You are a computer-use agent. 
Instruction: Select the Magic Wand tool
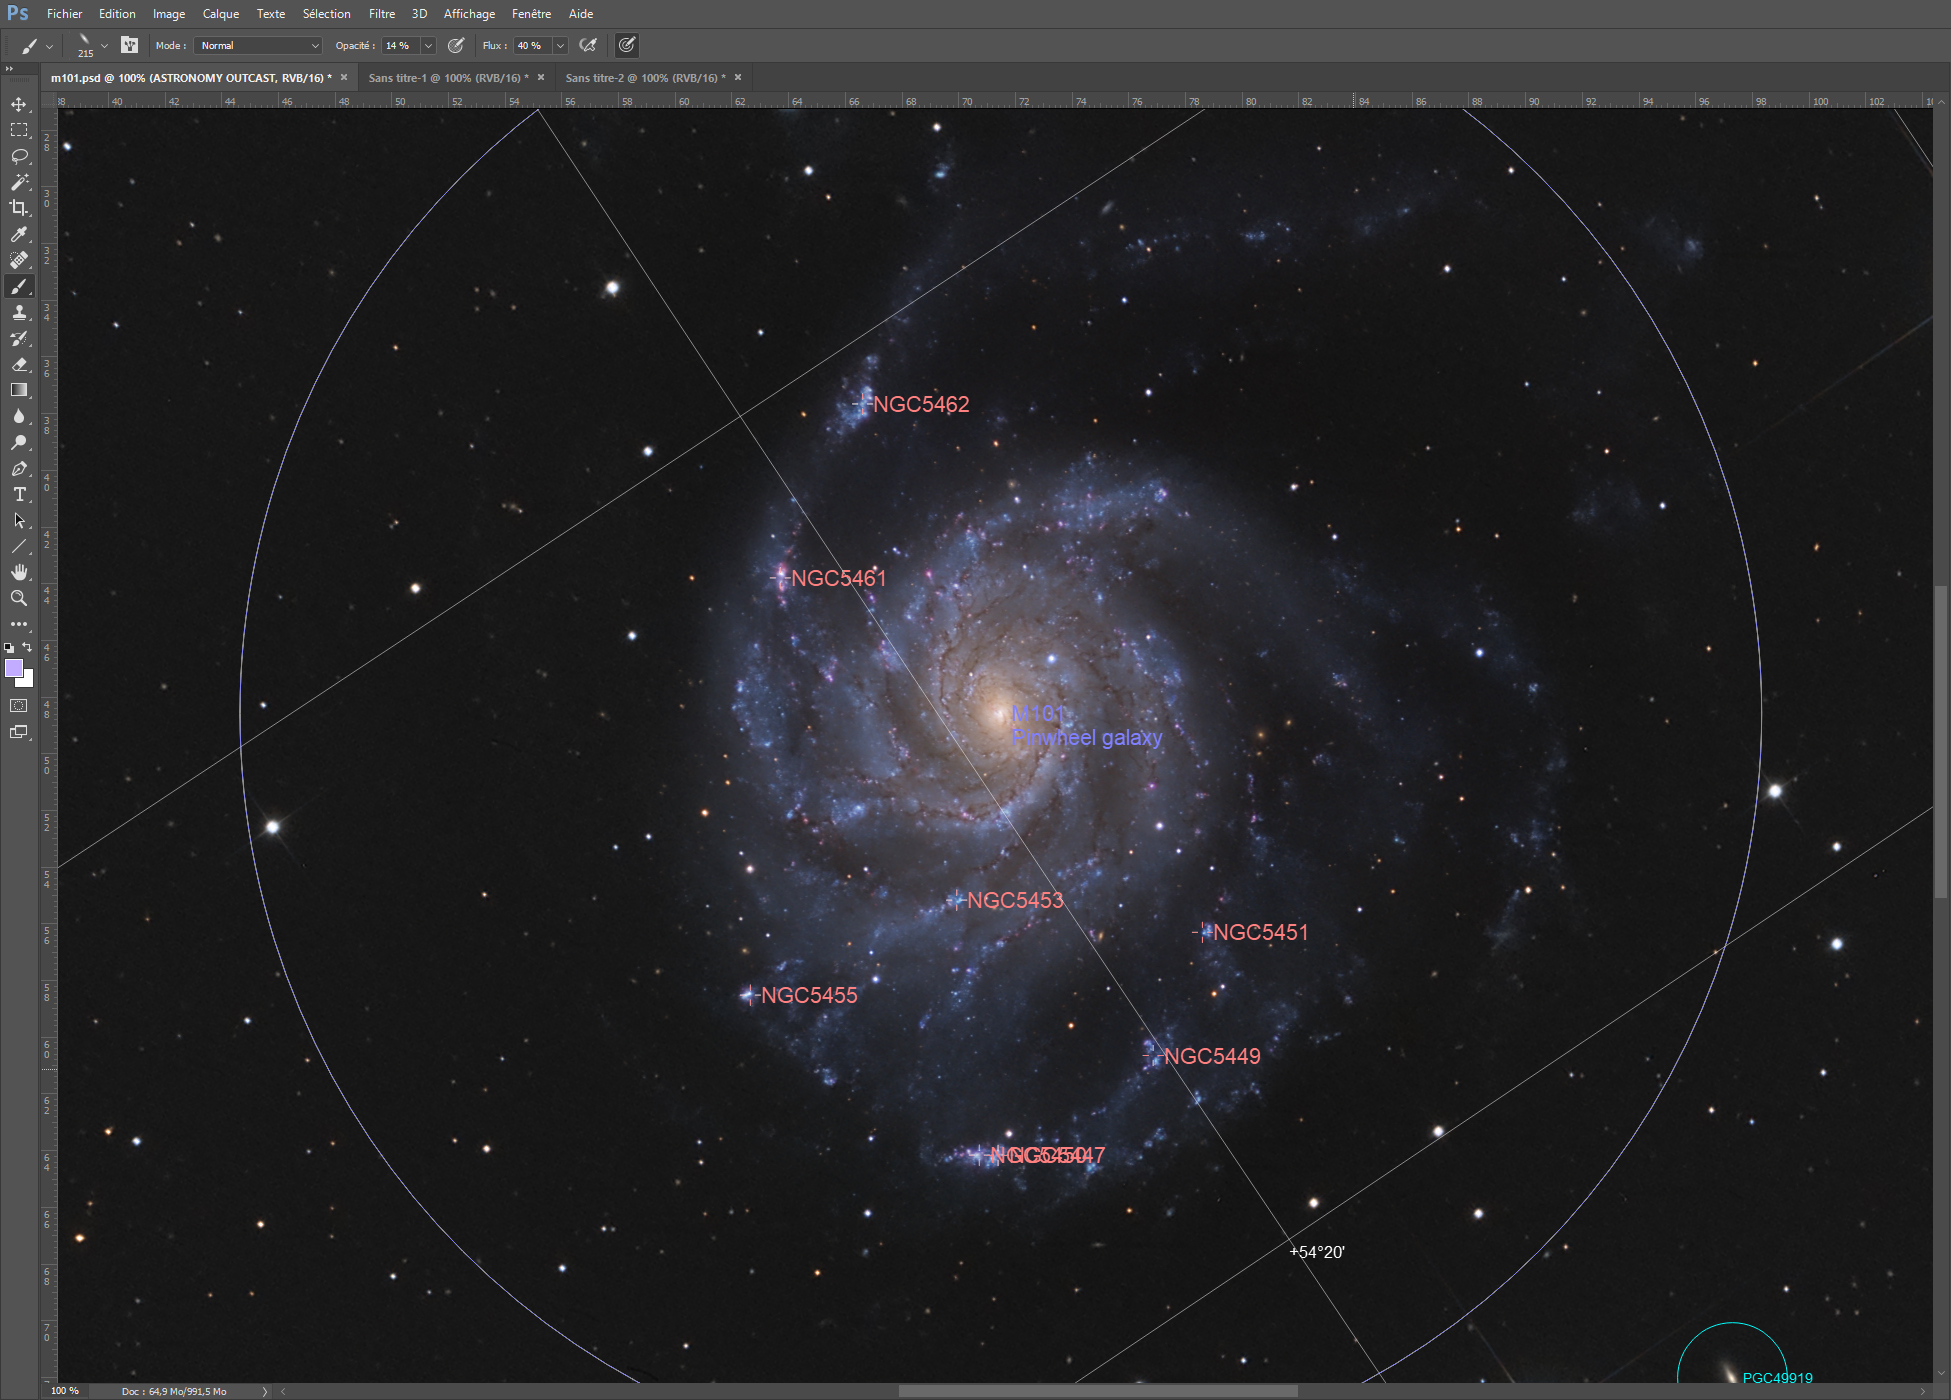tap(19, 182)
